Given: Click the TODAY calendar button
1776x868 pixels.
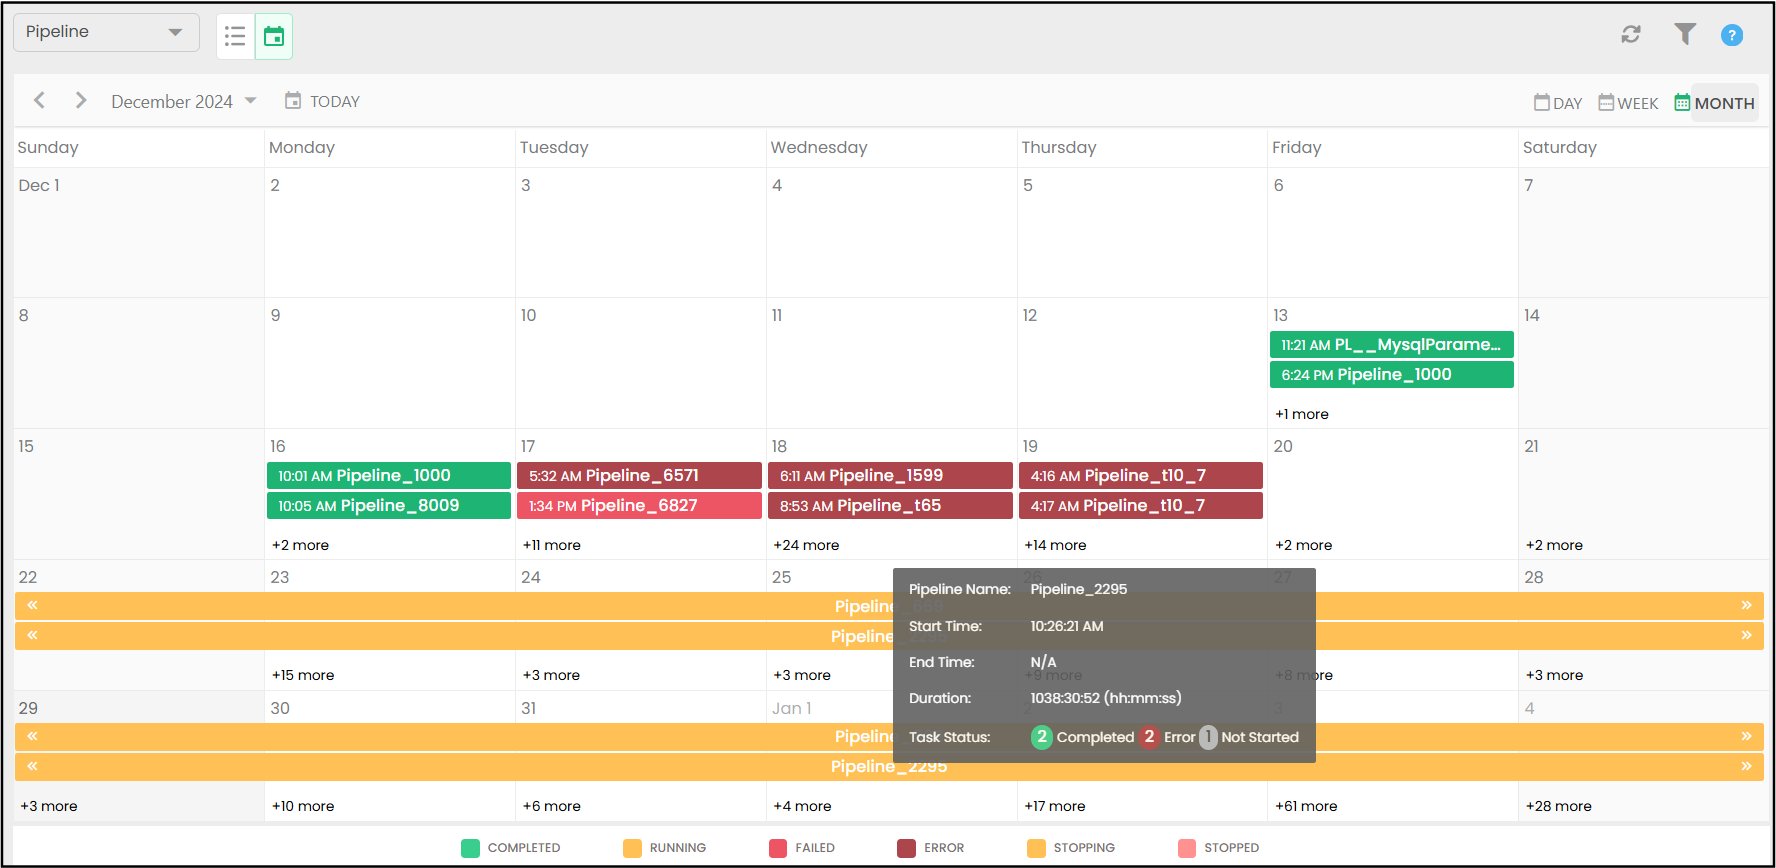Looking at the screenshot, I should (322, 101).
